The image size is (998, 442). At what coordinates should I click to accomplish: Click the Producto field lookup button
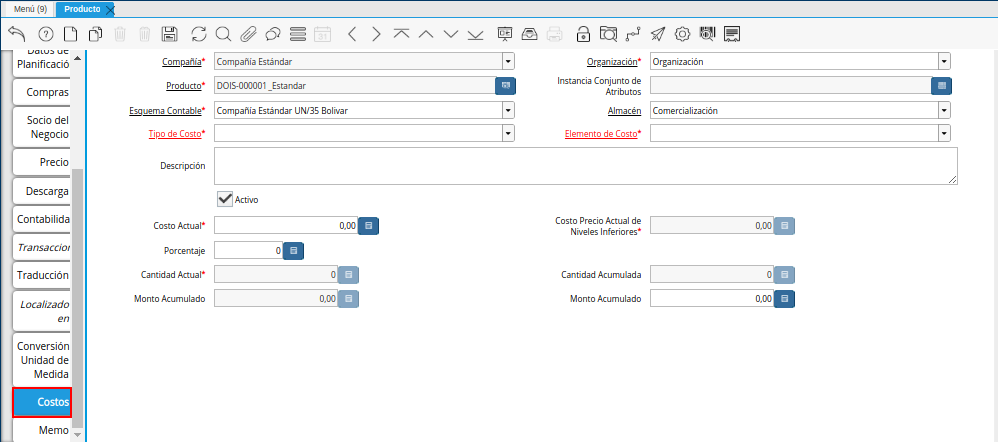(506, 86)
